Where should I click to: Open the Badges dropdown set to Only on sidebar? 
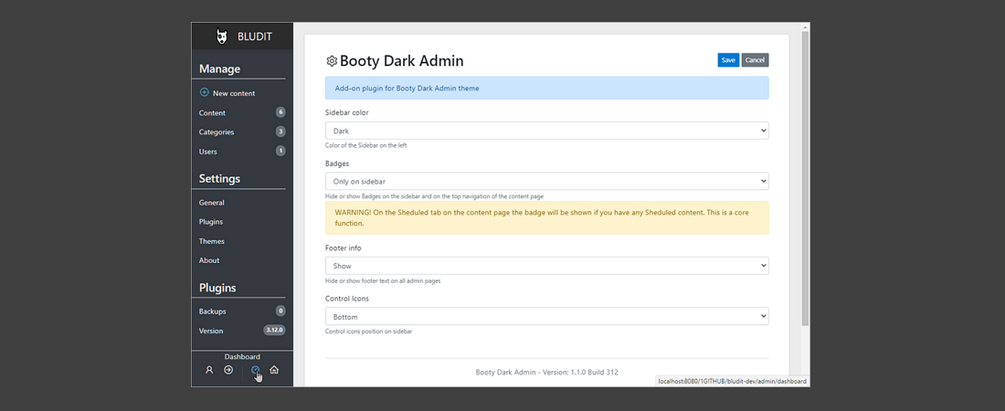pyautogui.click(x=547, y=181)
